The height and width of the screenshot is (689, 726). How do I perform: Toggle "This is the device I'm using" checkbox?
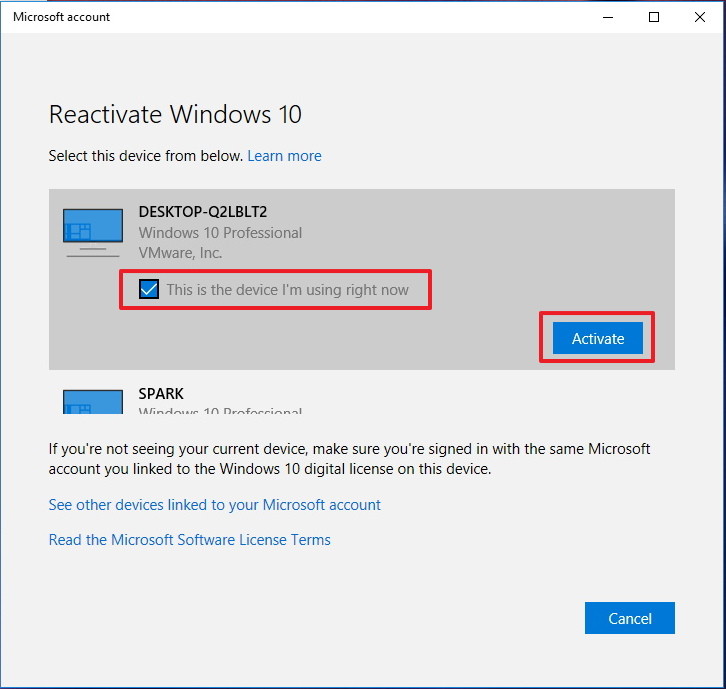click(x=149, y=289)
